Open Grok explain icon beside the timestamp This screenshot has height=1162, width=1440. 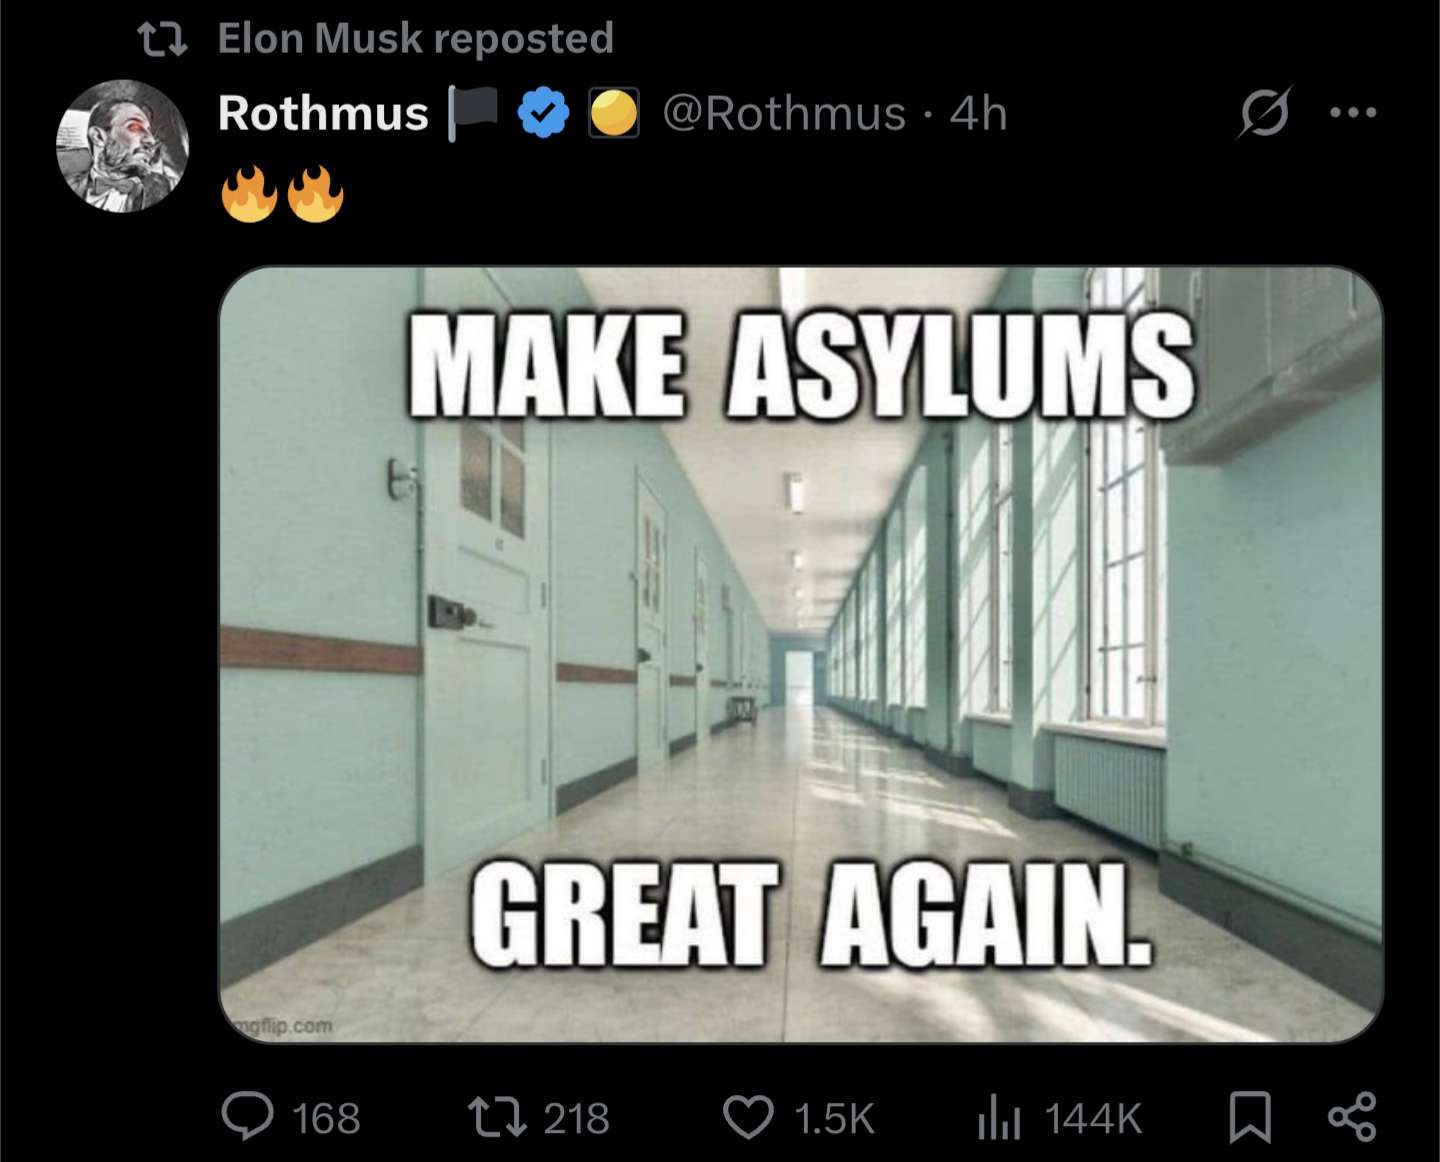click(1264, 112)
